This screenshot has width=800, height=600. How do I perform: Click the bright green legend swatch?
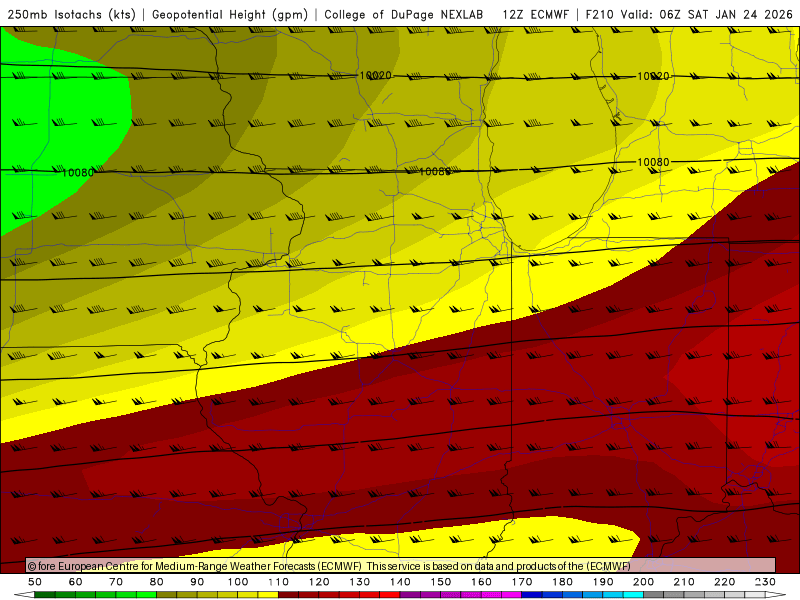146,594
